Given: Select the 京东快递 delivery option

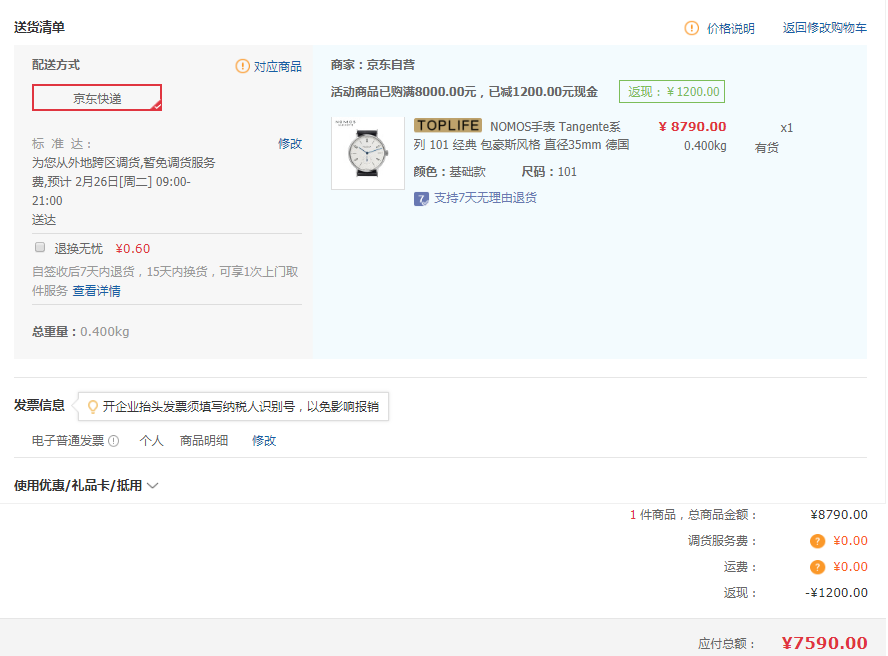Looking at the screenshot, I should coord(97,97).
